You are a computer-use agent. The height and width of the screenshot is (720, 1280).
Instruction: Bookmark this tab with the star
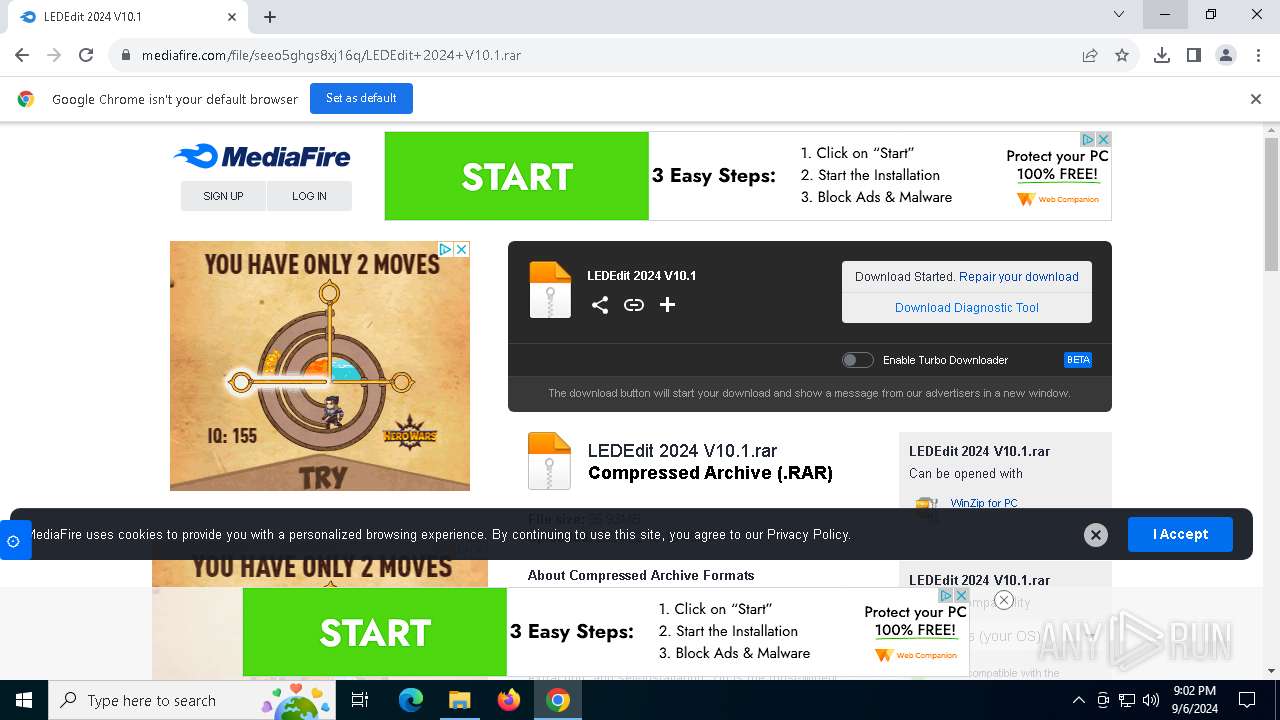(x=1122, y=55)
